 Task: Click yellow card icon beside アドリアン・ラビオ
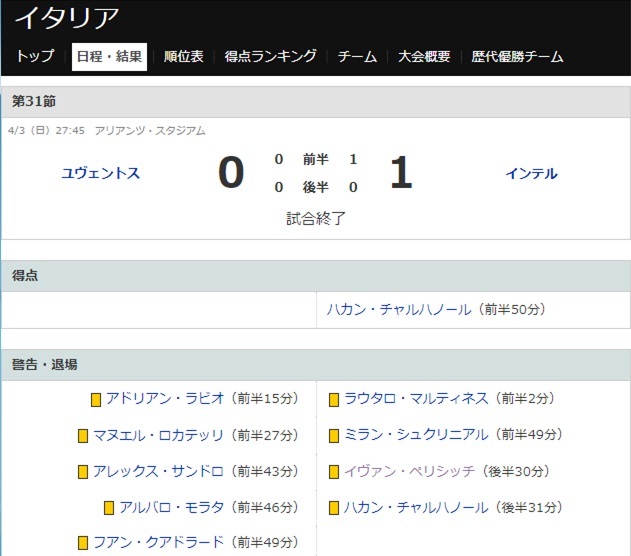[x=96, y=400]
